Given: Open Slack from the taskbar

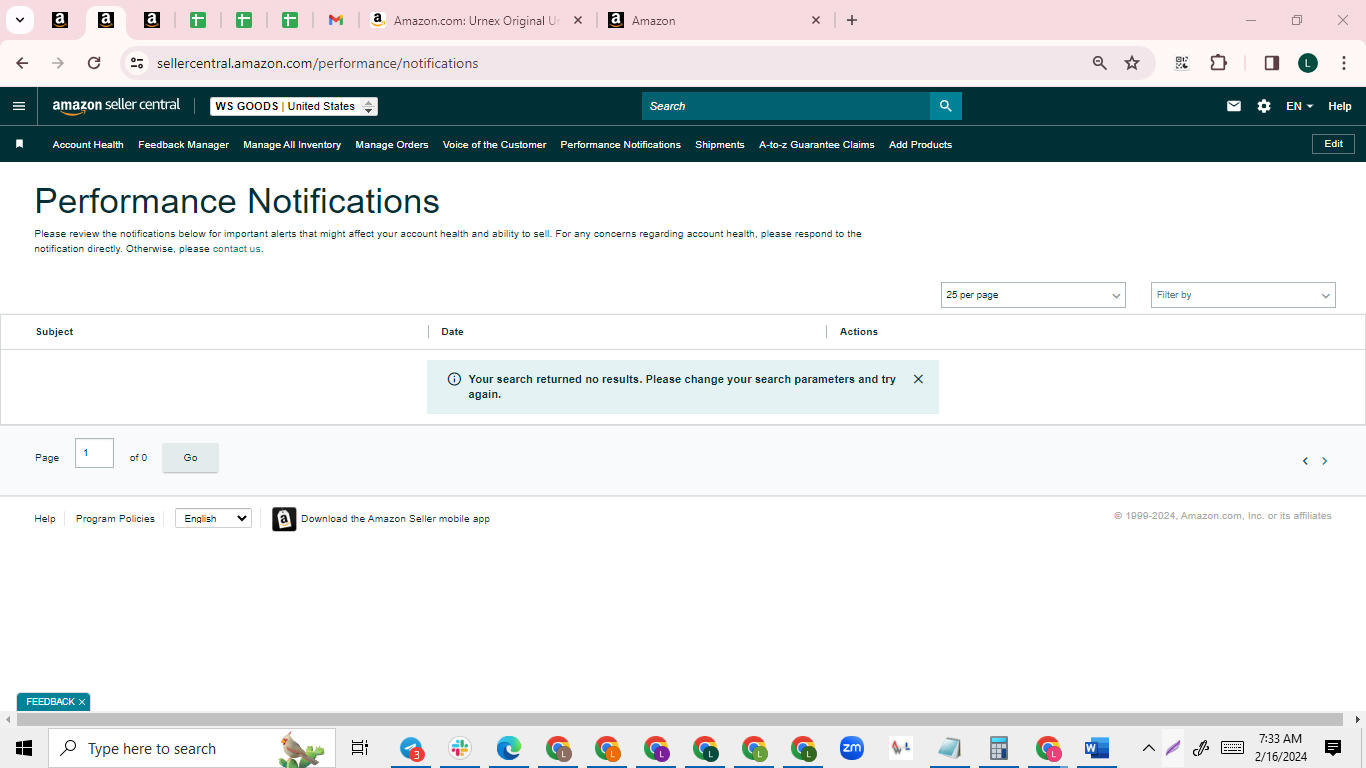Looking at the screenshot, I should pos(460,748).
